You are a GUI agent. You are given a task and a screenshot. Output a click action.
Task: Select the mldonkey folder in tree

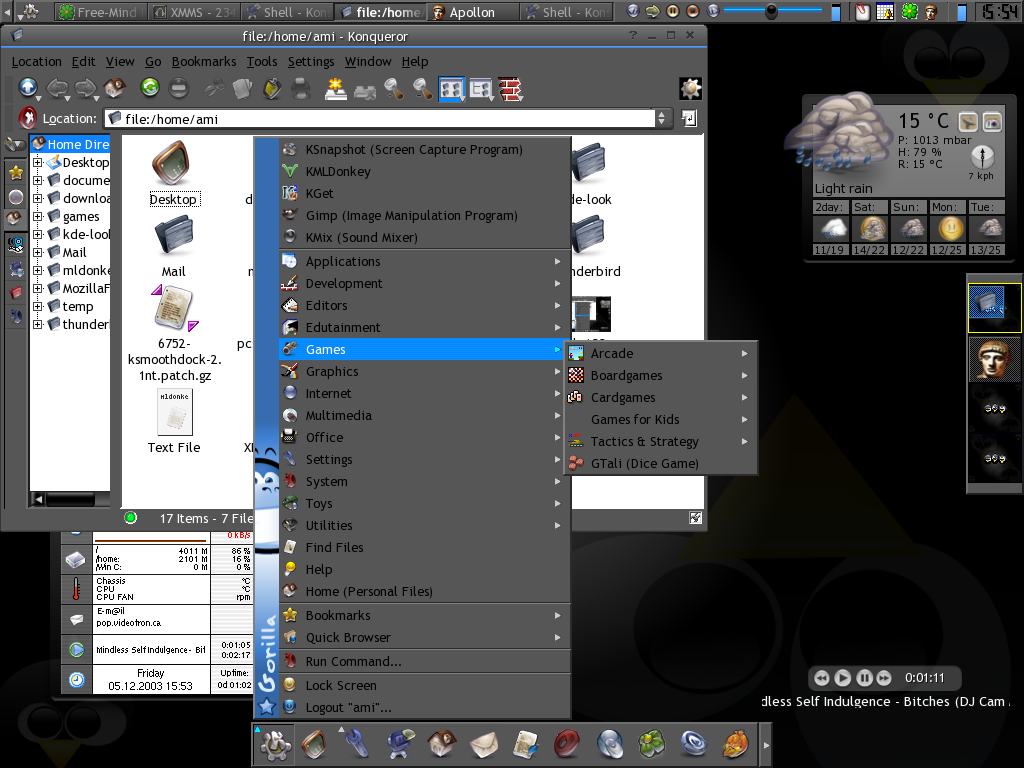pos(79,270)
